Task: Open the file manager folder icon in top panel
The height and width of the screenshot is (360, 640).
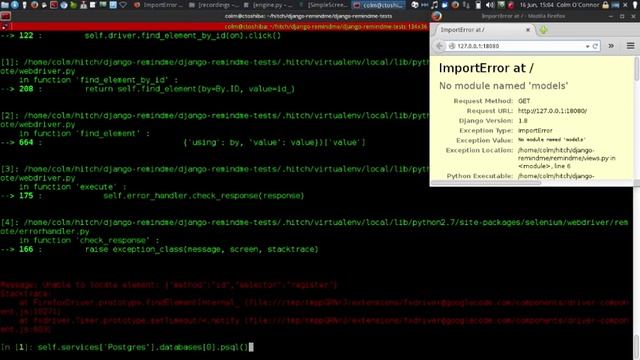Action: 5,5
